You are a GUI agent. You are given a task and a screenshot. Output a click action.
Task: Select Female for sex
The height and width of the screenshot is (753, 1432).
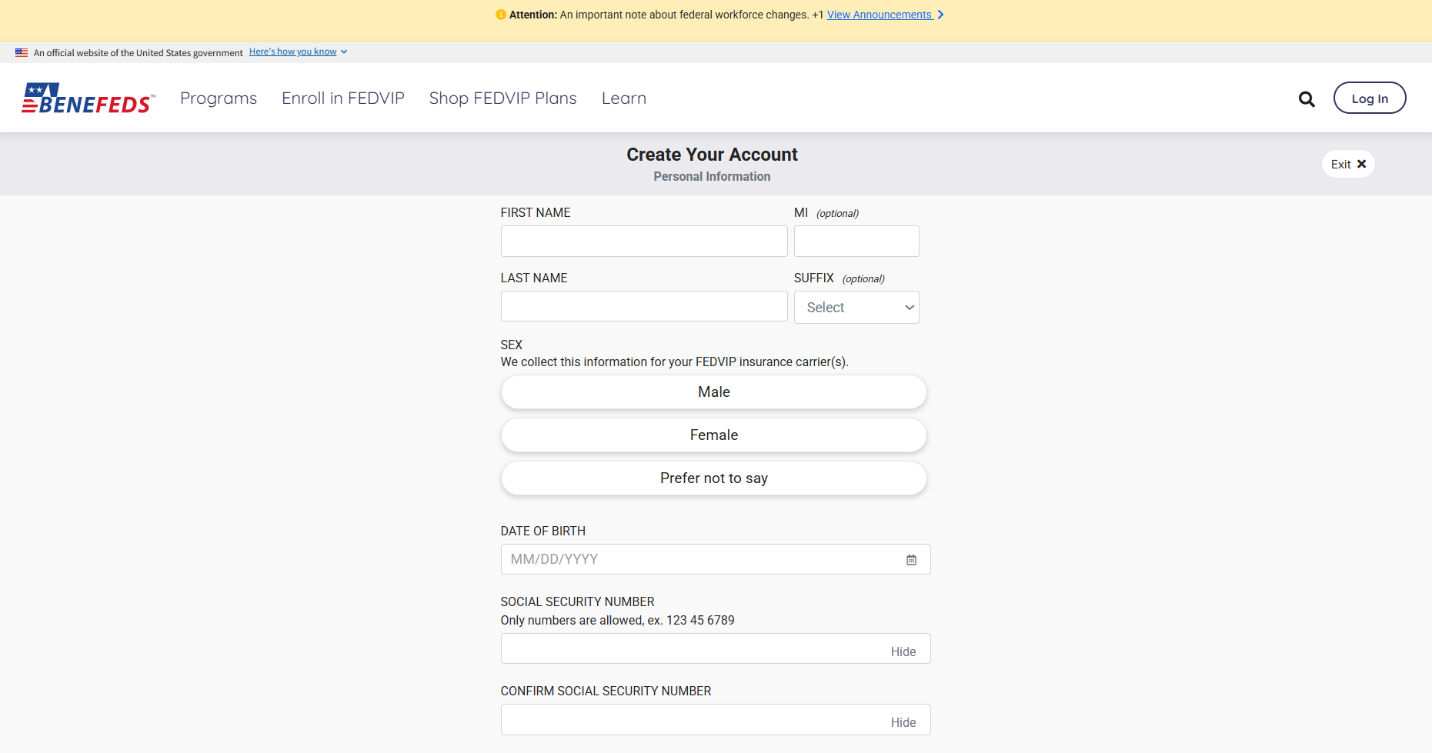(713, 435)
